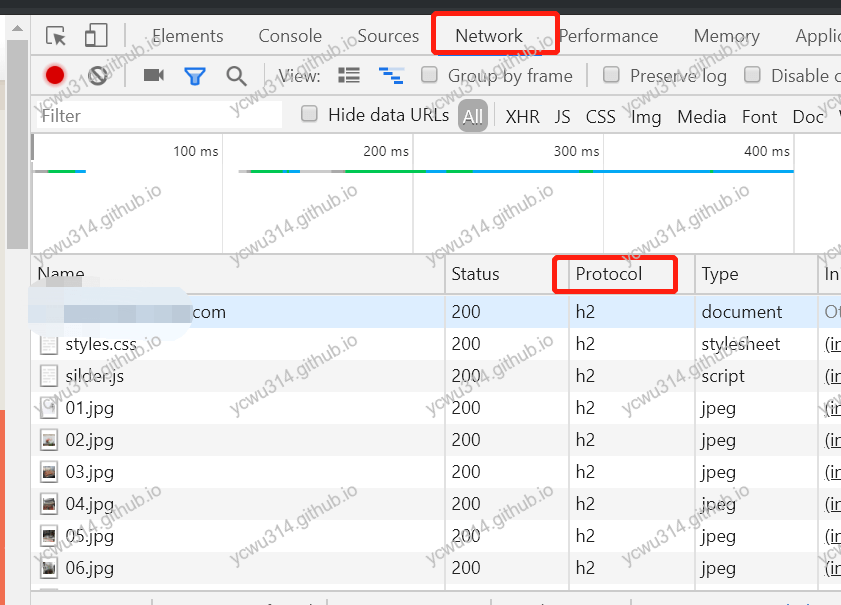
Task: Check the Hide data URLs checkbox
Action: pos(309,115)
